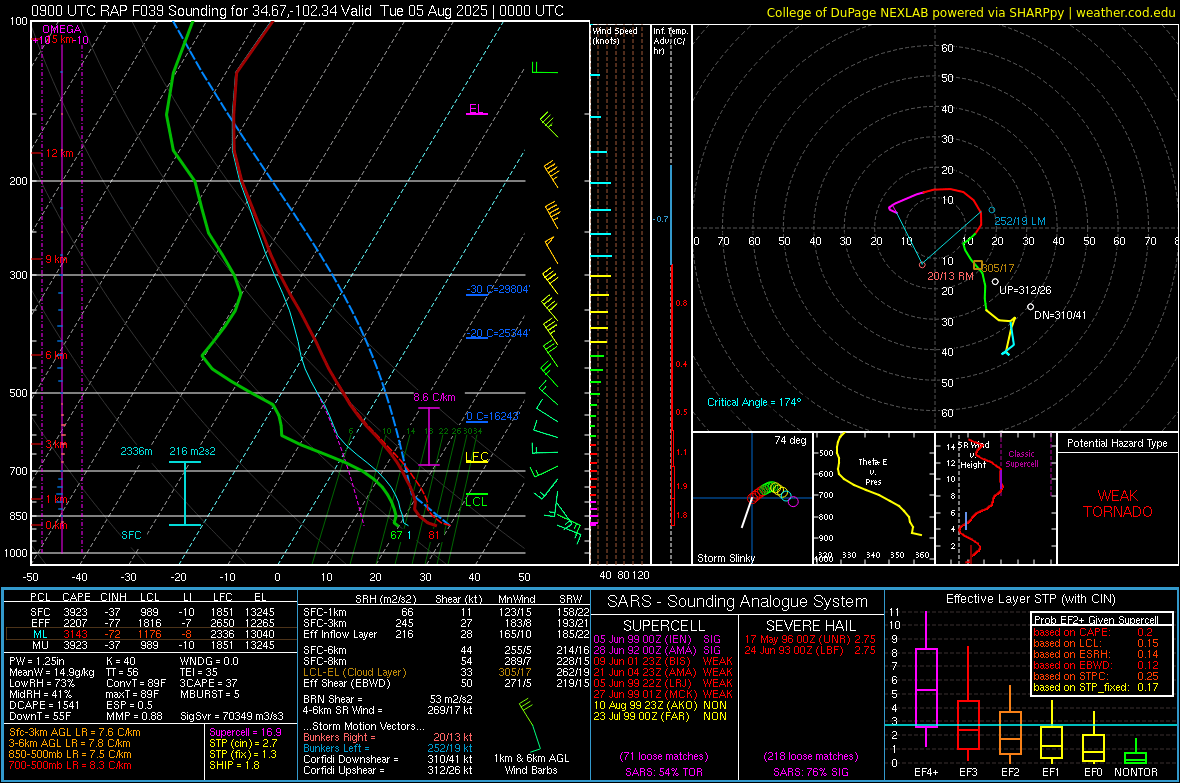Click the '0 C=16243'' freezing level label

pyautogui.click(x=493, y=416)
